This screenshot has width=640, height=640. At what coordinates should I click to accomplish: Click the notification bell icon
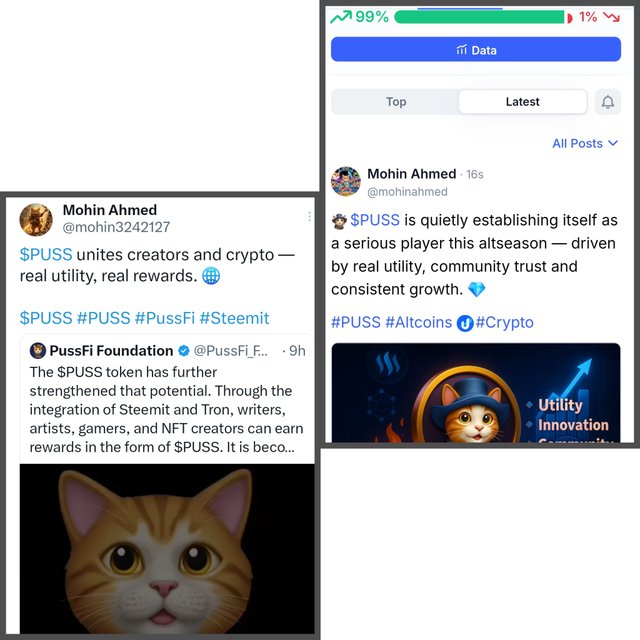608,102
